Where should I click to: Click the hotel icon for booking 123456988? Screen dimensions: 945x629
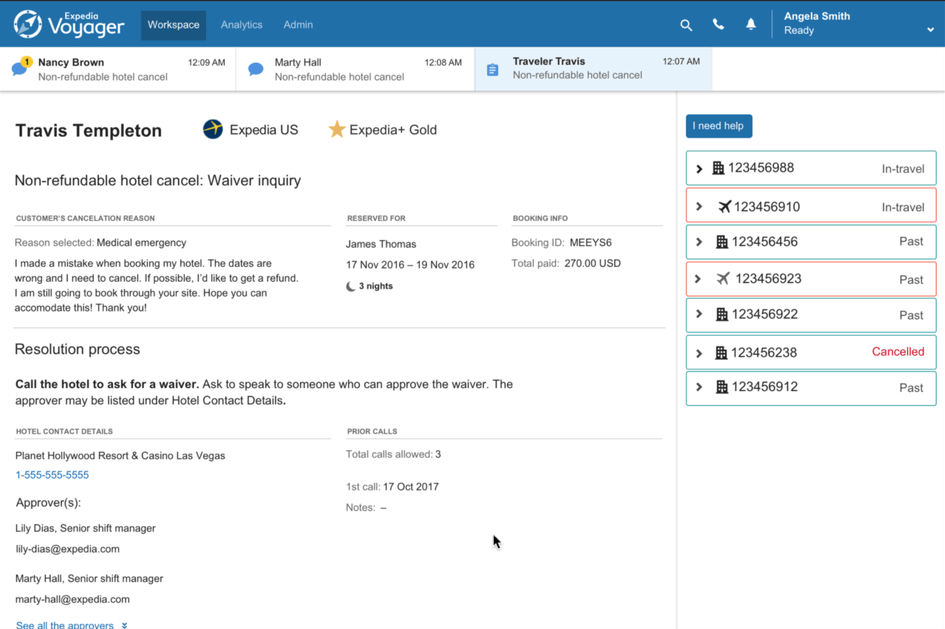(x=718, y=168)
